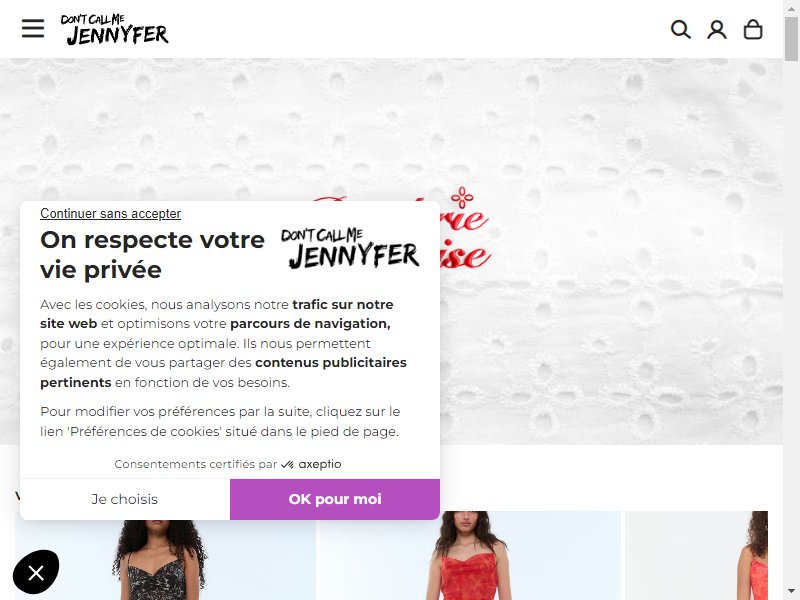
Task: Click the vertical scrollbar thumb
Action: point(791,38)
